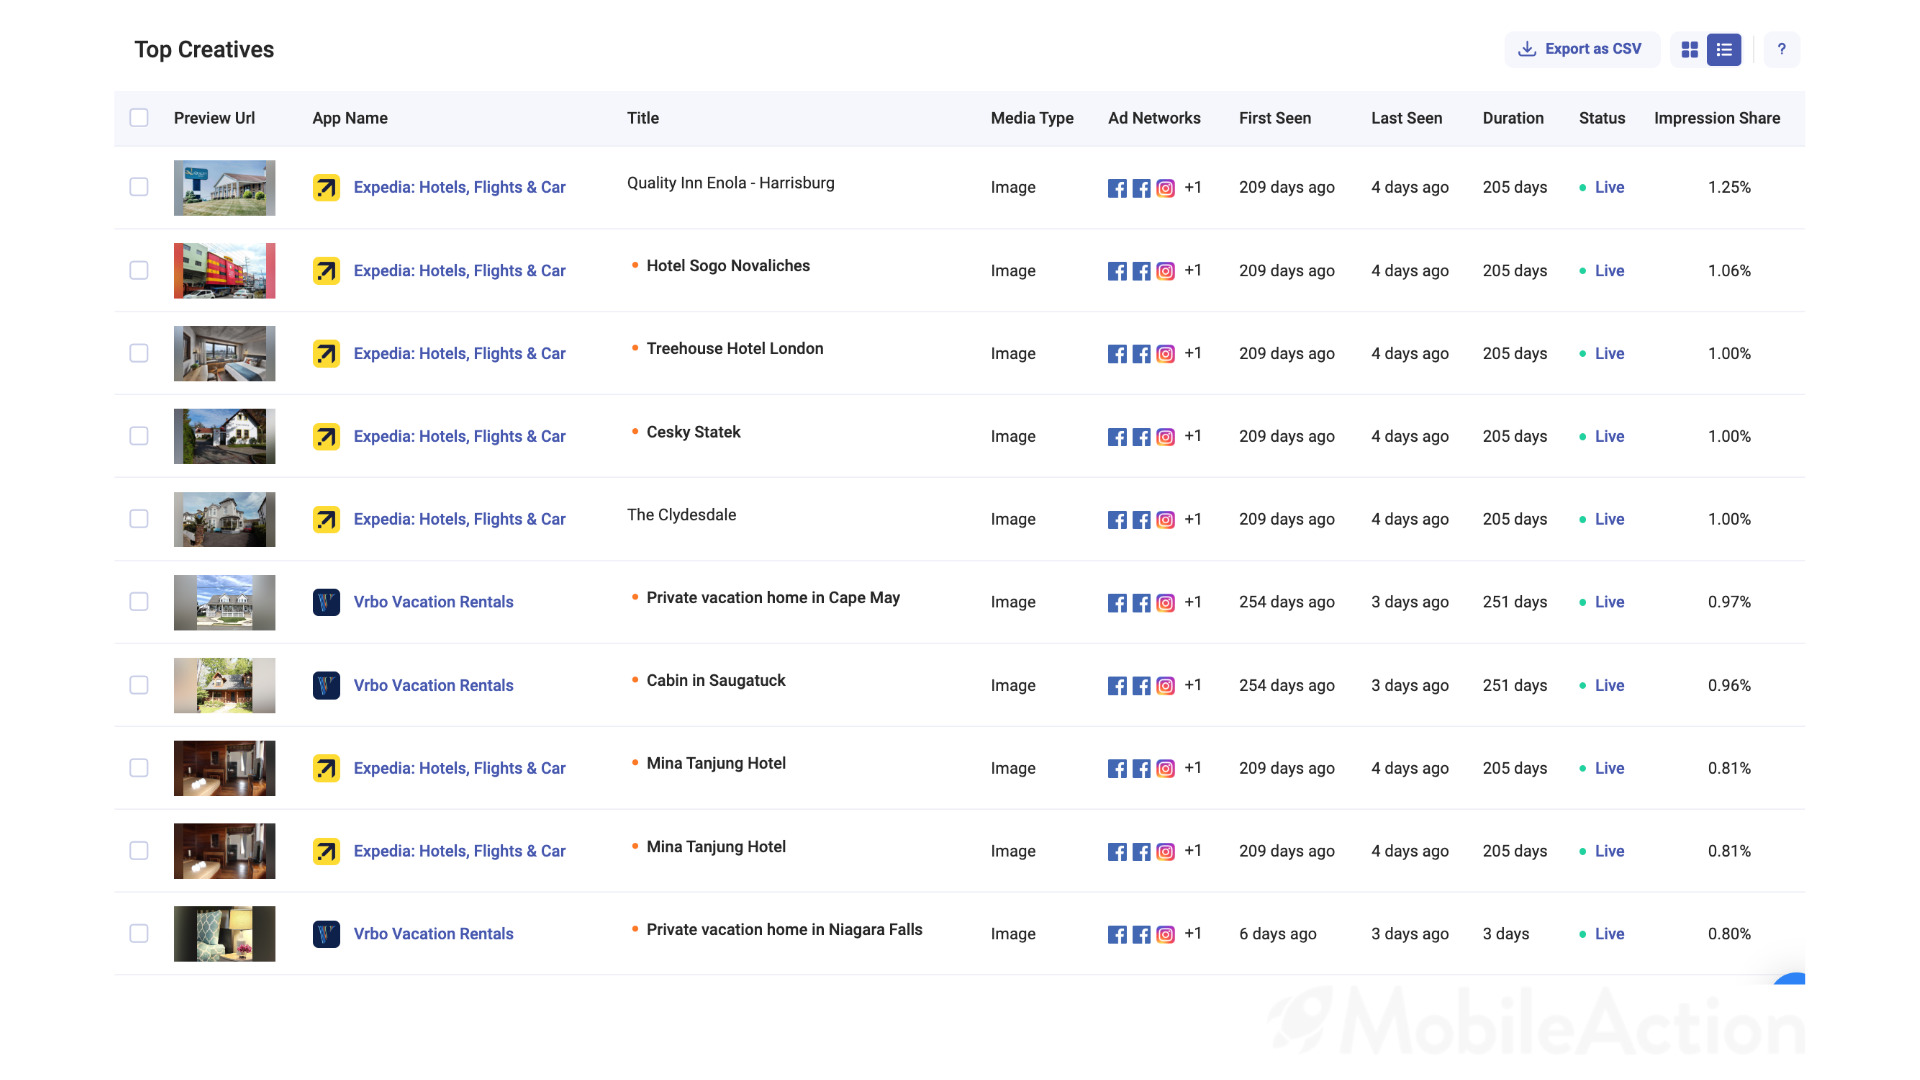1920x1080 pixels.
Task: Open Hotel Sogo Novaliches preview thumbnail
Action: (x=224, y=271)
